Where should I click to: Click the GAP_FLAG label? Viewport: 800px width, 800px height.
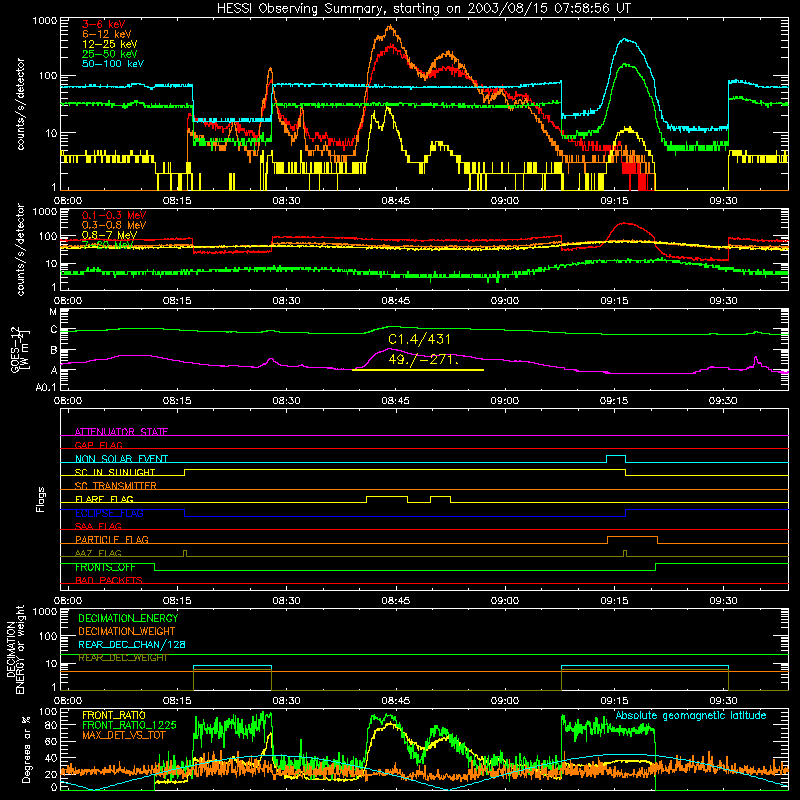(x=98, y=445)
